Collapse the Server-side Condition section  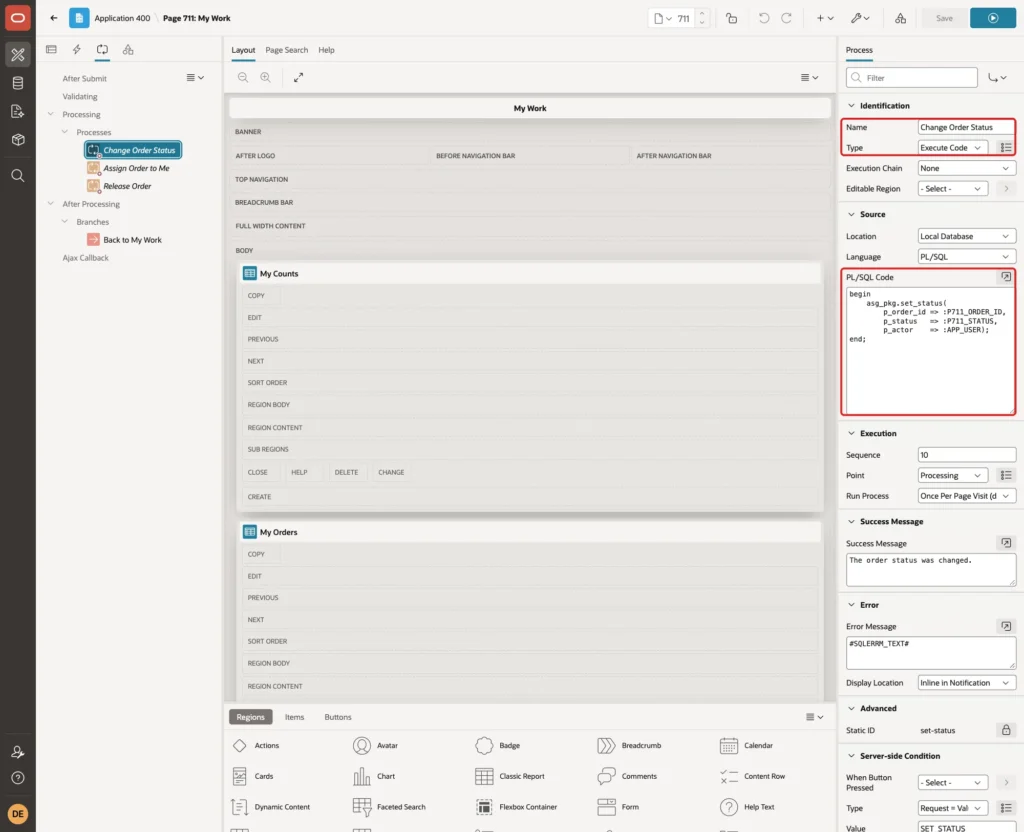[x=851, y=756]
